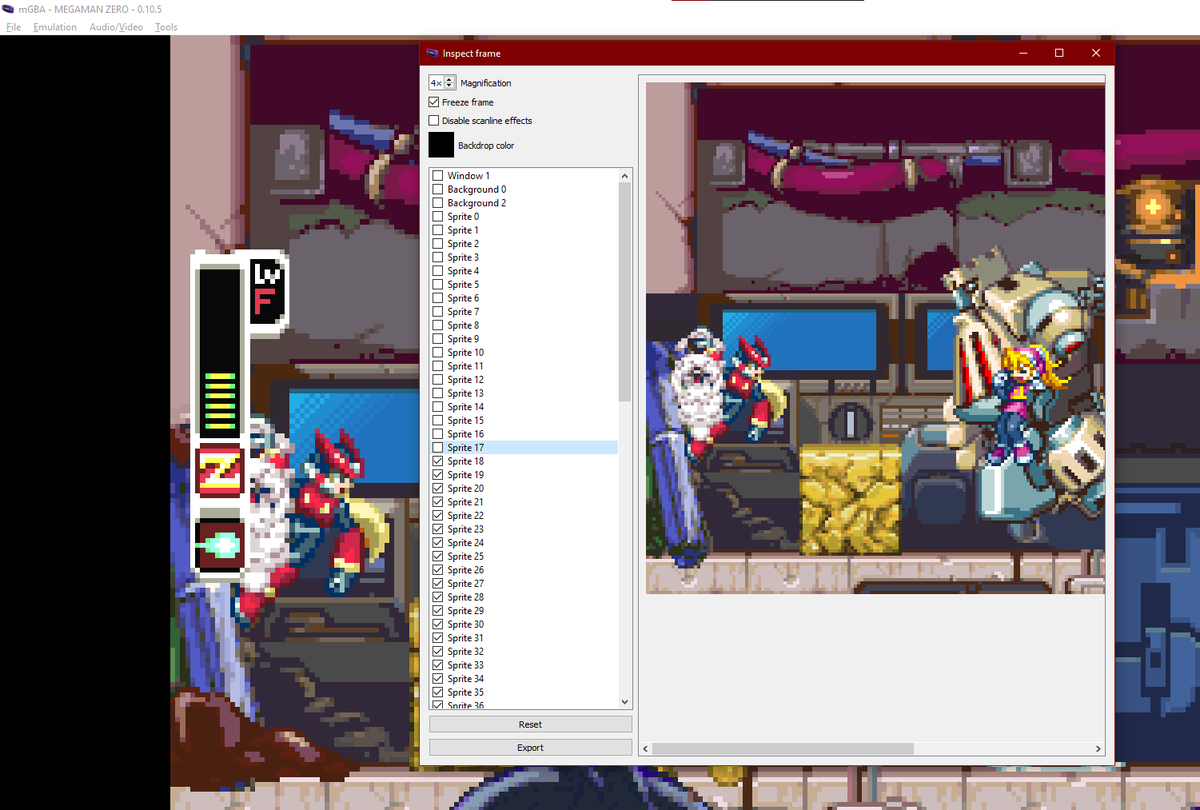The width and height of the screenshot is (1200, 810).
Task: Click the layer list scroll down arrow
Action: (625, 702)
